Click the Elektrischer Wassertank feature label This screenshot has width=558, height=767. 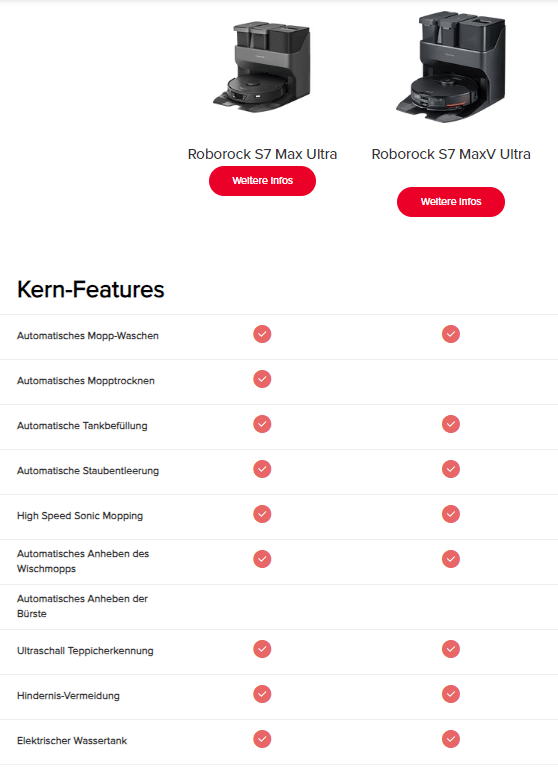(72, 741)
